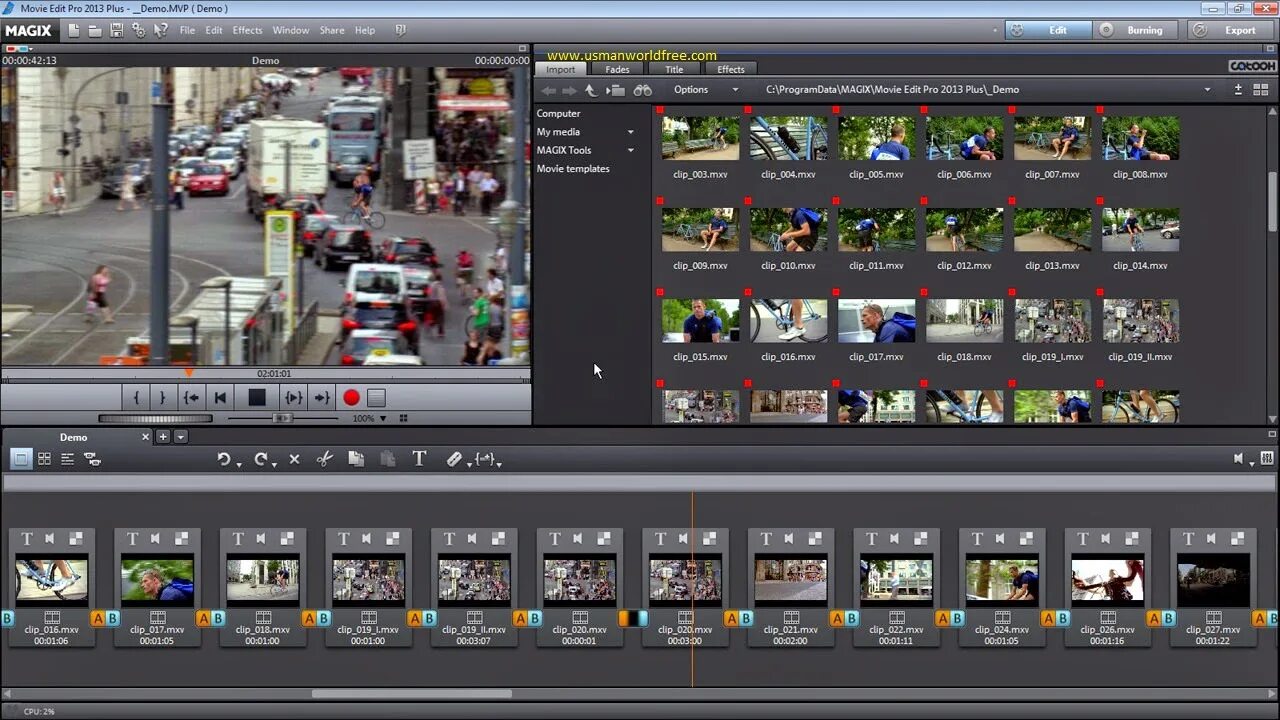Redo the last action
The image size is (1280, 720).
coord(260,459)
